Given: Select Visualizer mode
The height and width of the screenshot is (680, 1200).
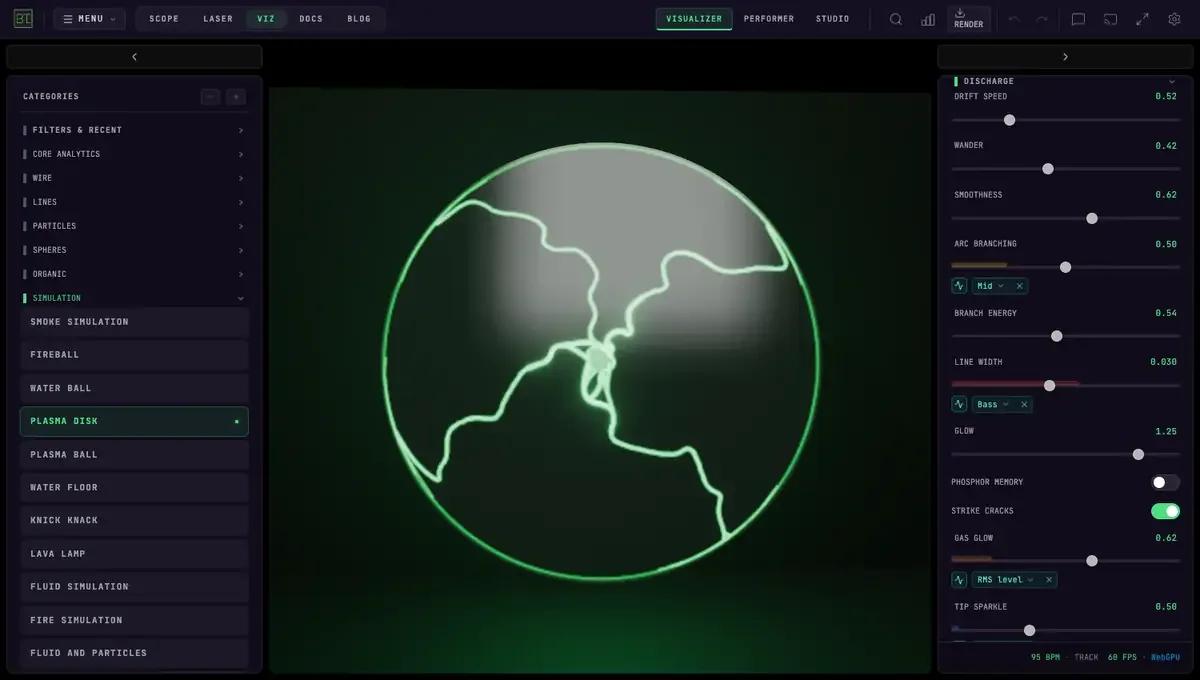Looking at the screenshot, I should (694, 19).
